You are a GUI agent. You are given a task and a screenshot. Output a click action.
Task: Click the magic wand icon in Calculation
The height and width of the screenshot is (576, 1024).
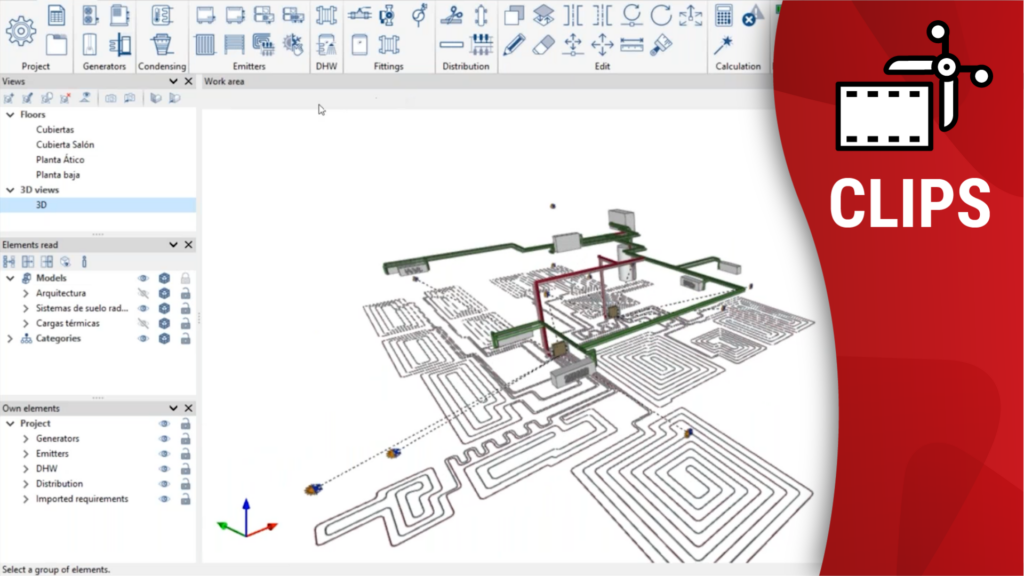click(x=723, y=44)
